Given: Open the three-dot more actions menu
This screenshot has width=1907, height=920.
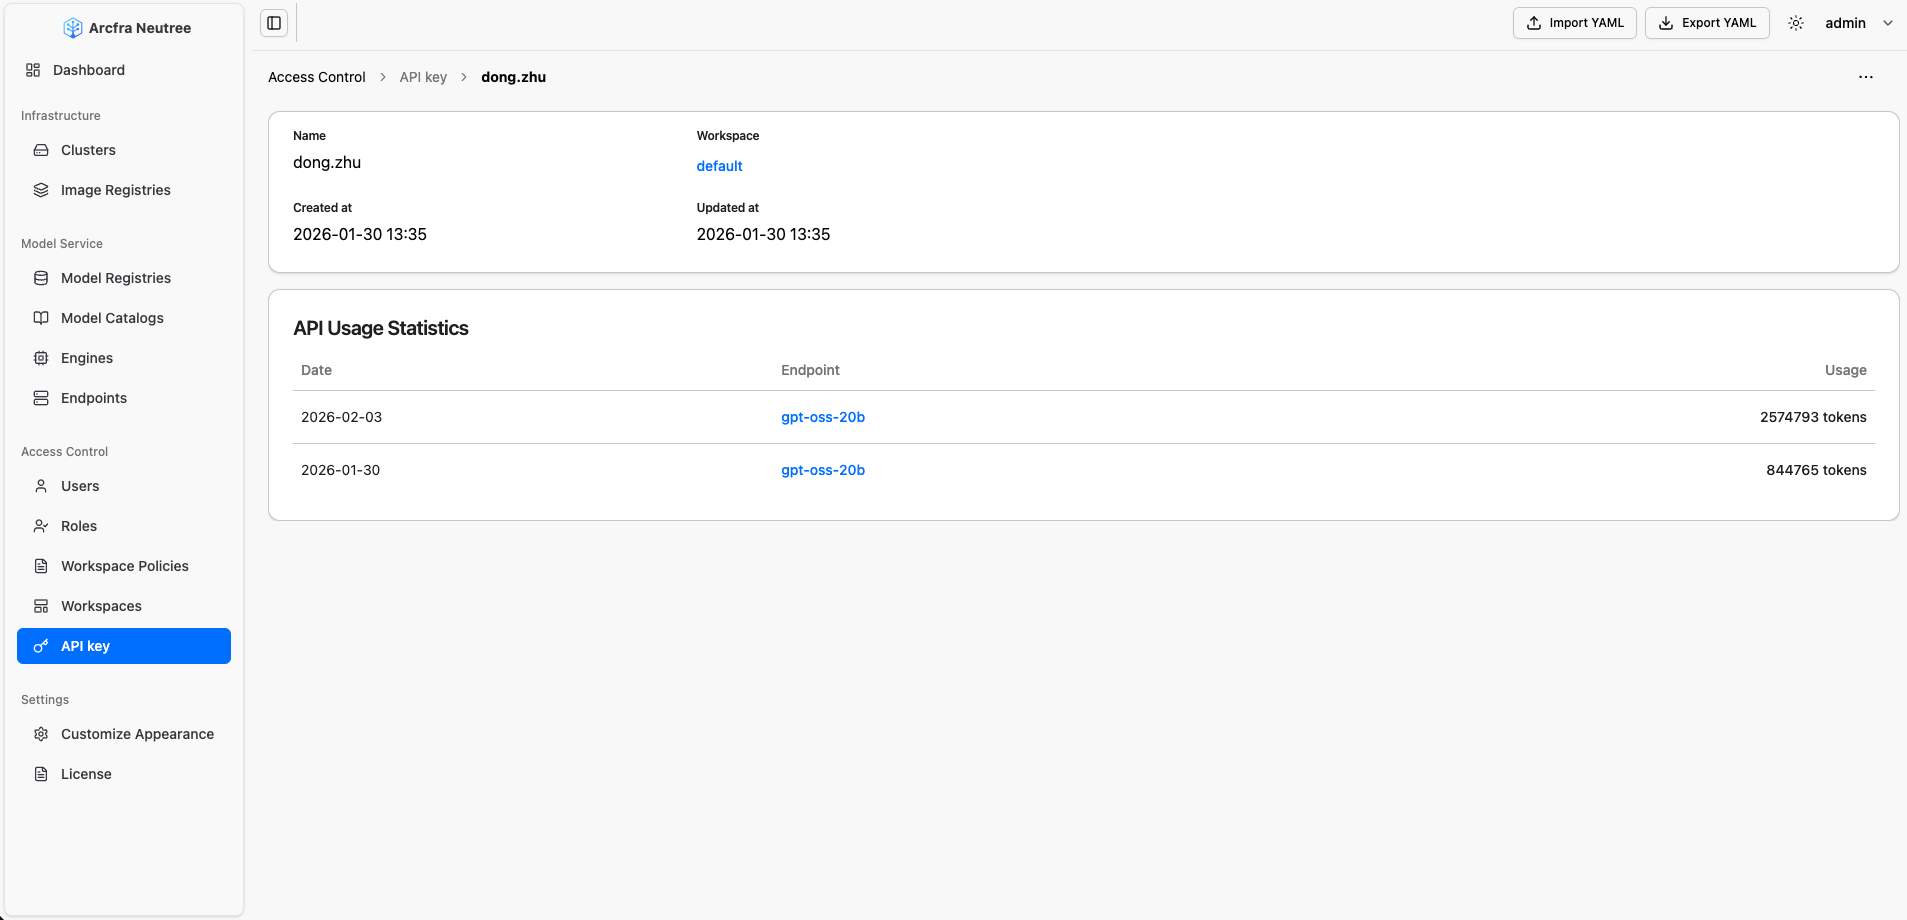Looking at the screenshot, I should [x=1865, y=77].
